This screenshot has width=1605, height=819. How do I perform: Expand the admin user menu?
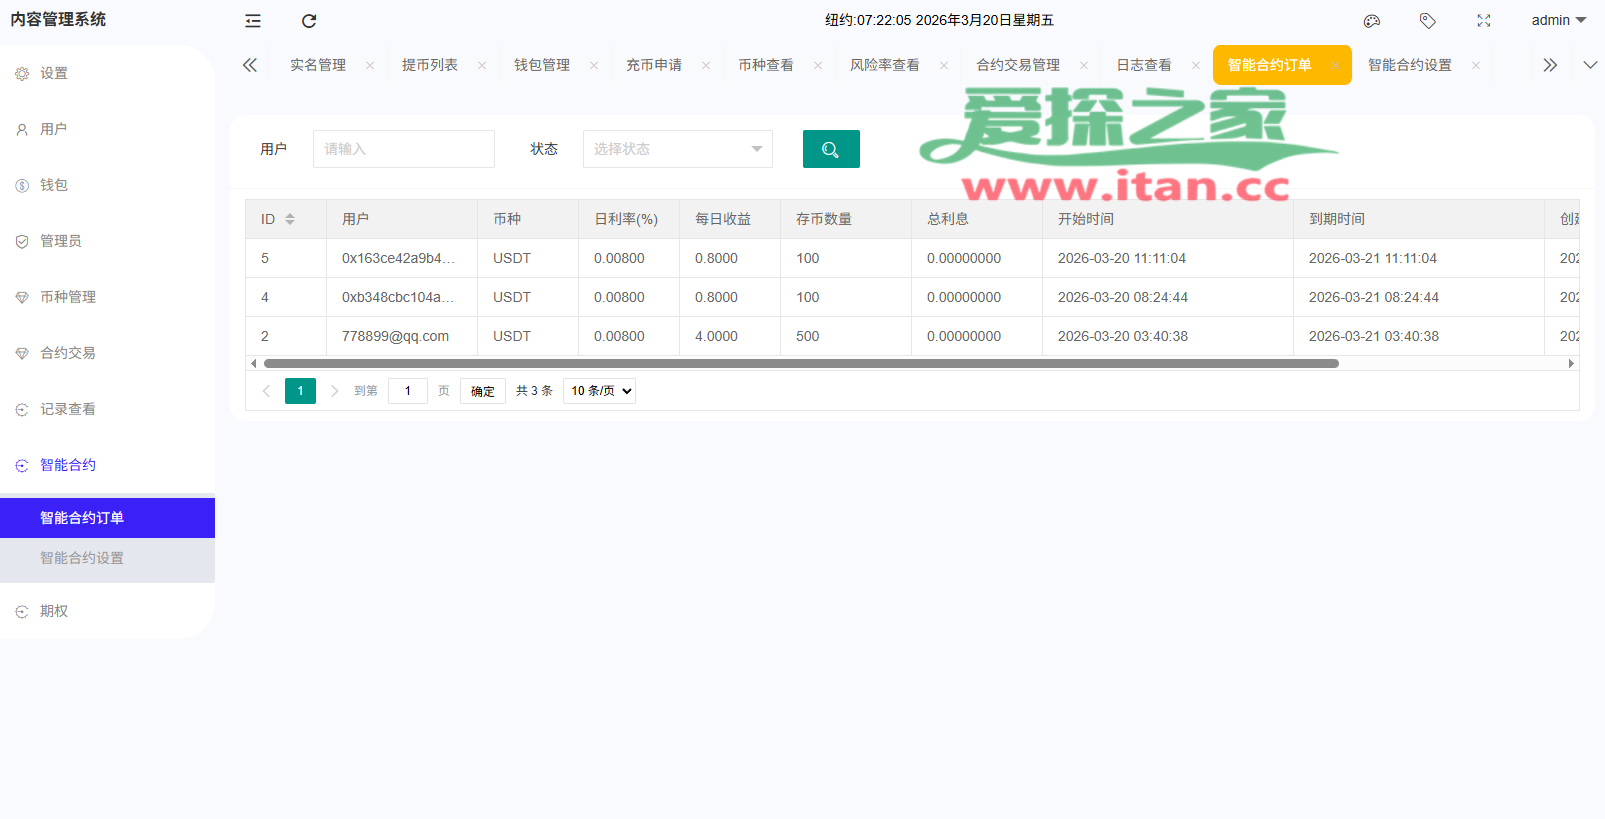coord(1558,20)
